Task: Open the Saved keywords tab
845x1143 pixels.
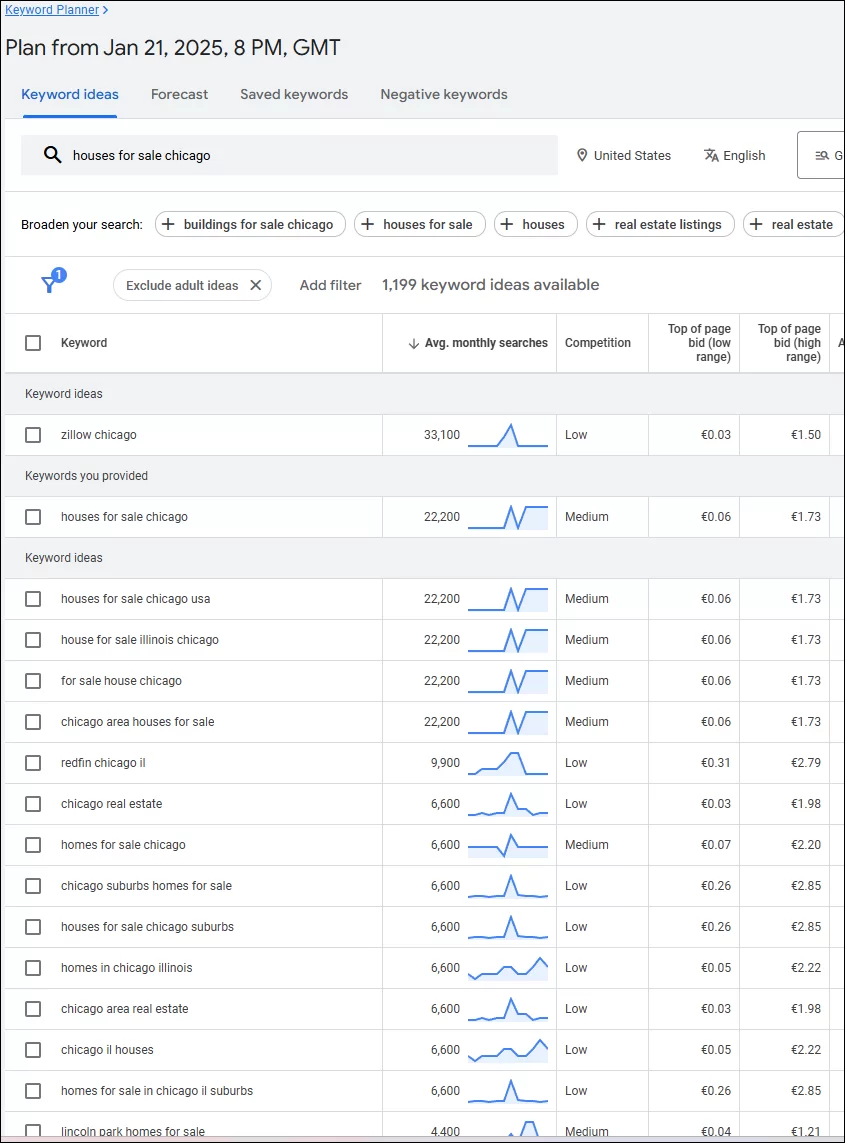Action: (294, 95)
